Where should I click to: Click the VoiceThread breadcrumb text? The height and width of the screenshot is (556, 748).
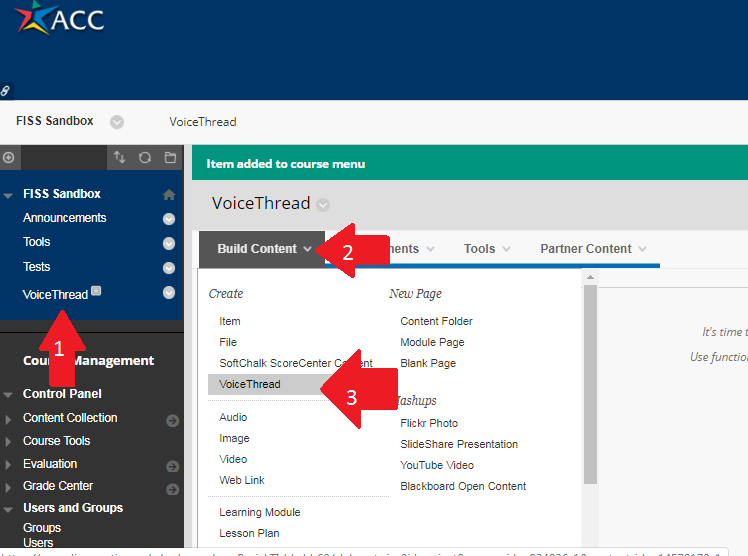coord(203,122)
